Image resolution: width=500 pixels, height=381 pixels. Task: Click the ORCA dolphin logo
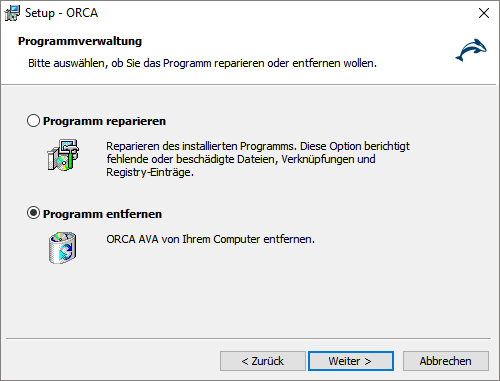(x=471, y=50)
